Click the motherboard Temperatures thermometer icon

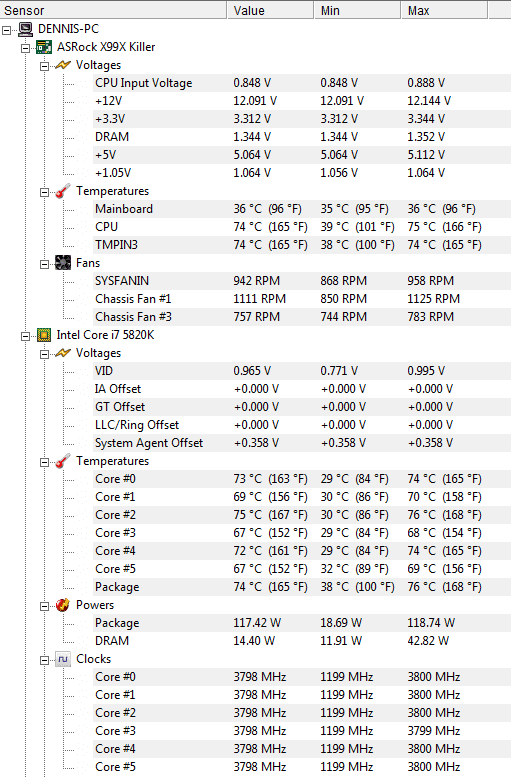pos(63,191)
